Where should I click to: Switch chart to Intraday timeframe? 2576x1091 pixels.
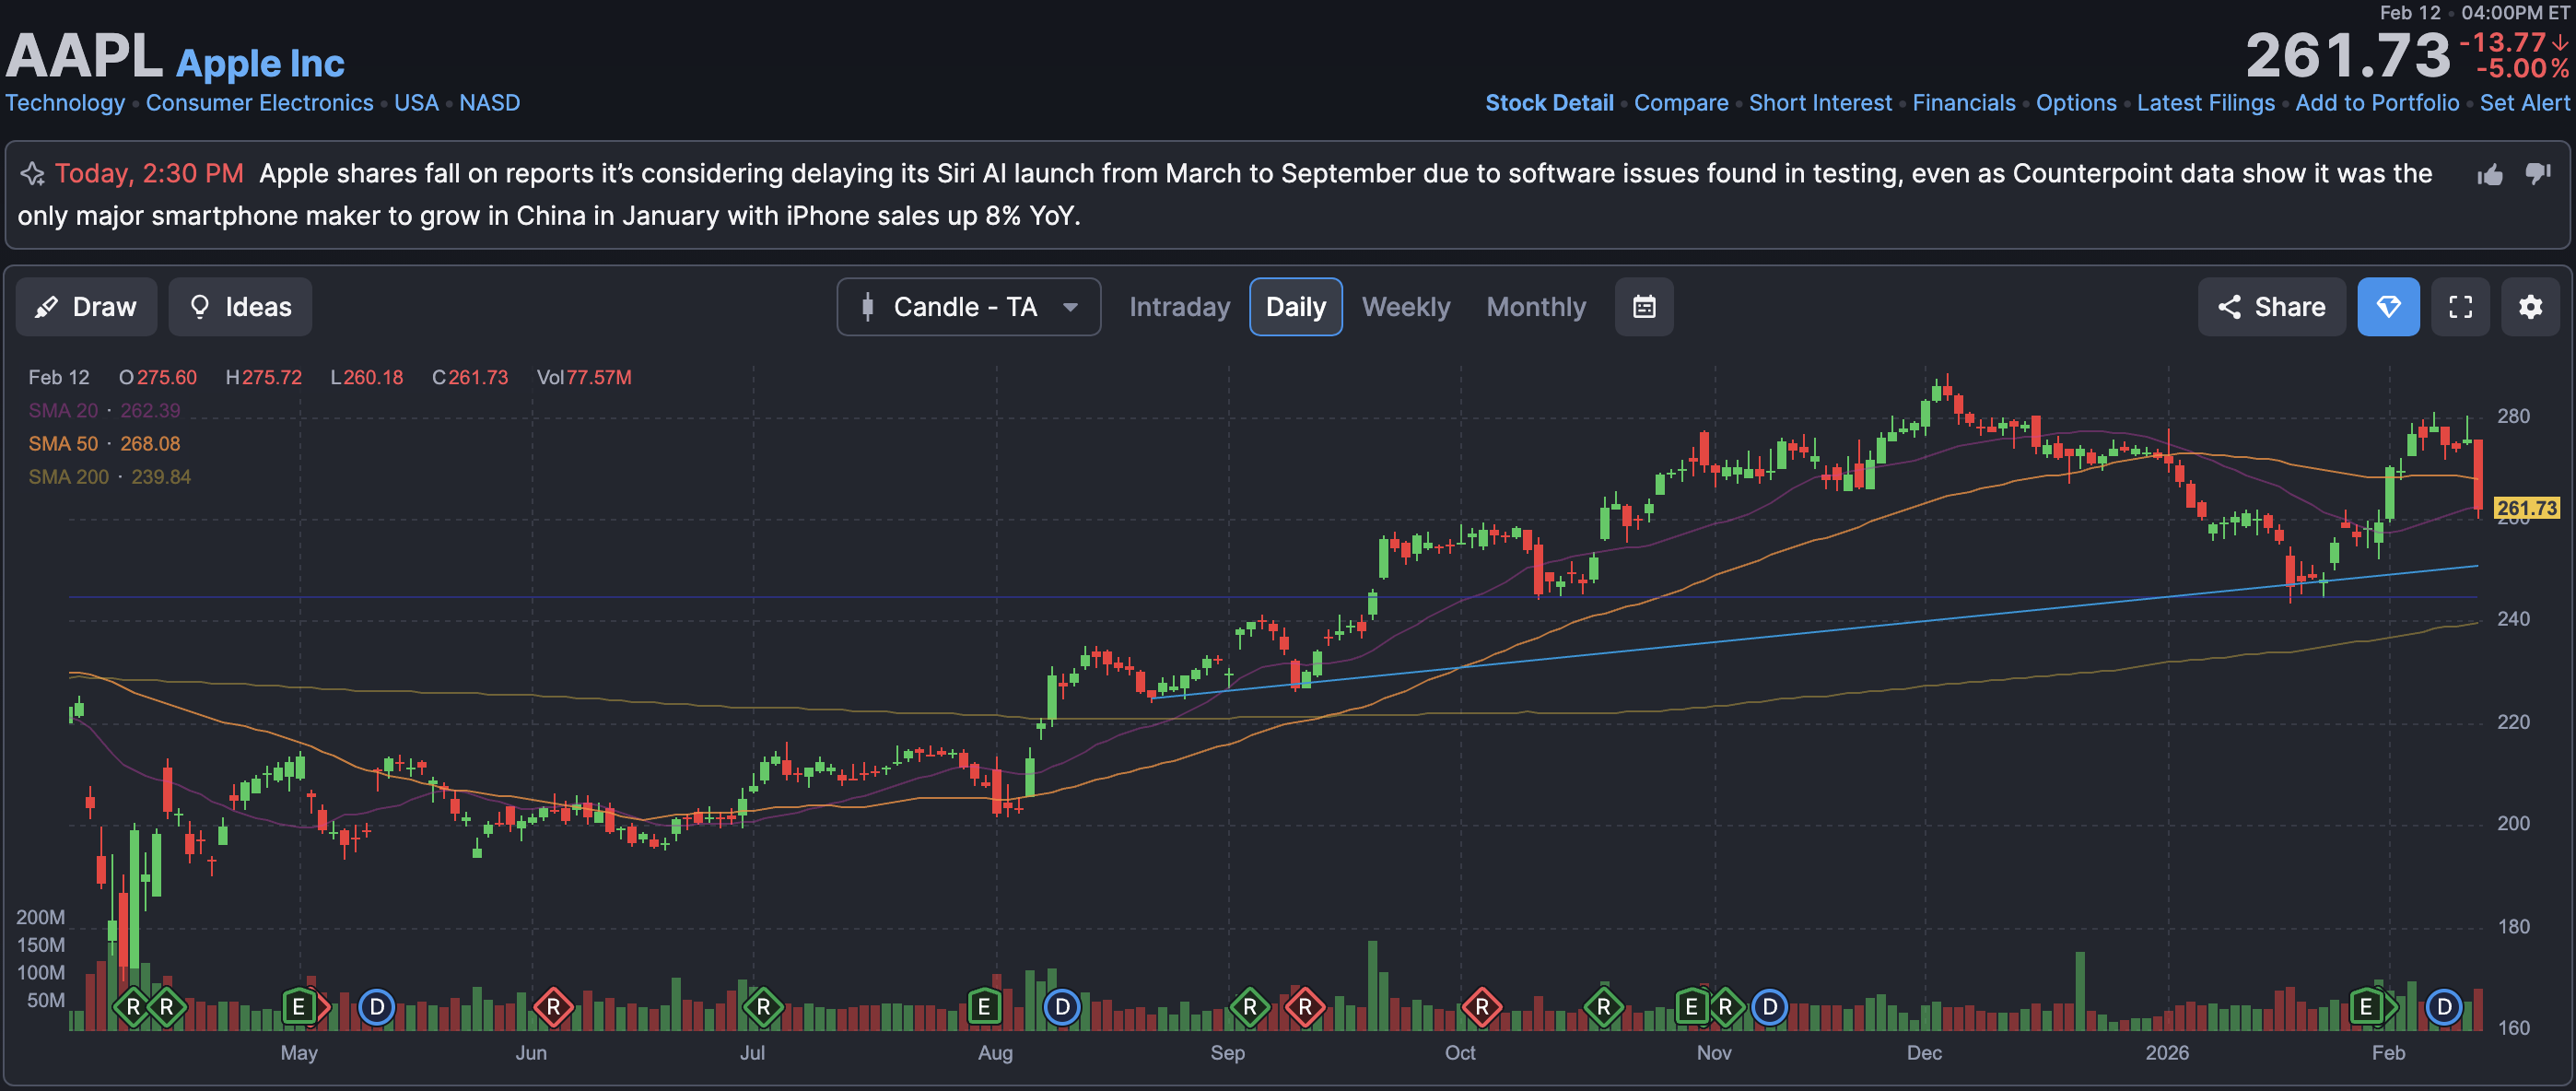(1179, 307)
